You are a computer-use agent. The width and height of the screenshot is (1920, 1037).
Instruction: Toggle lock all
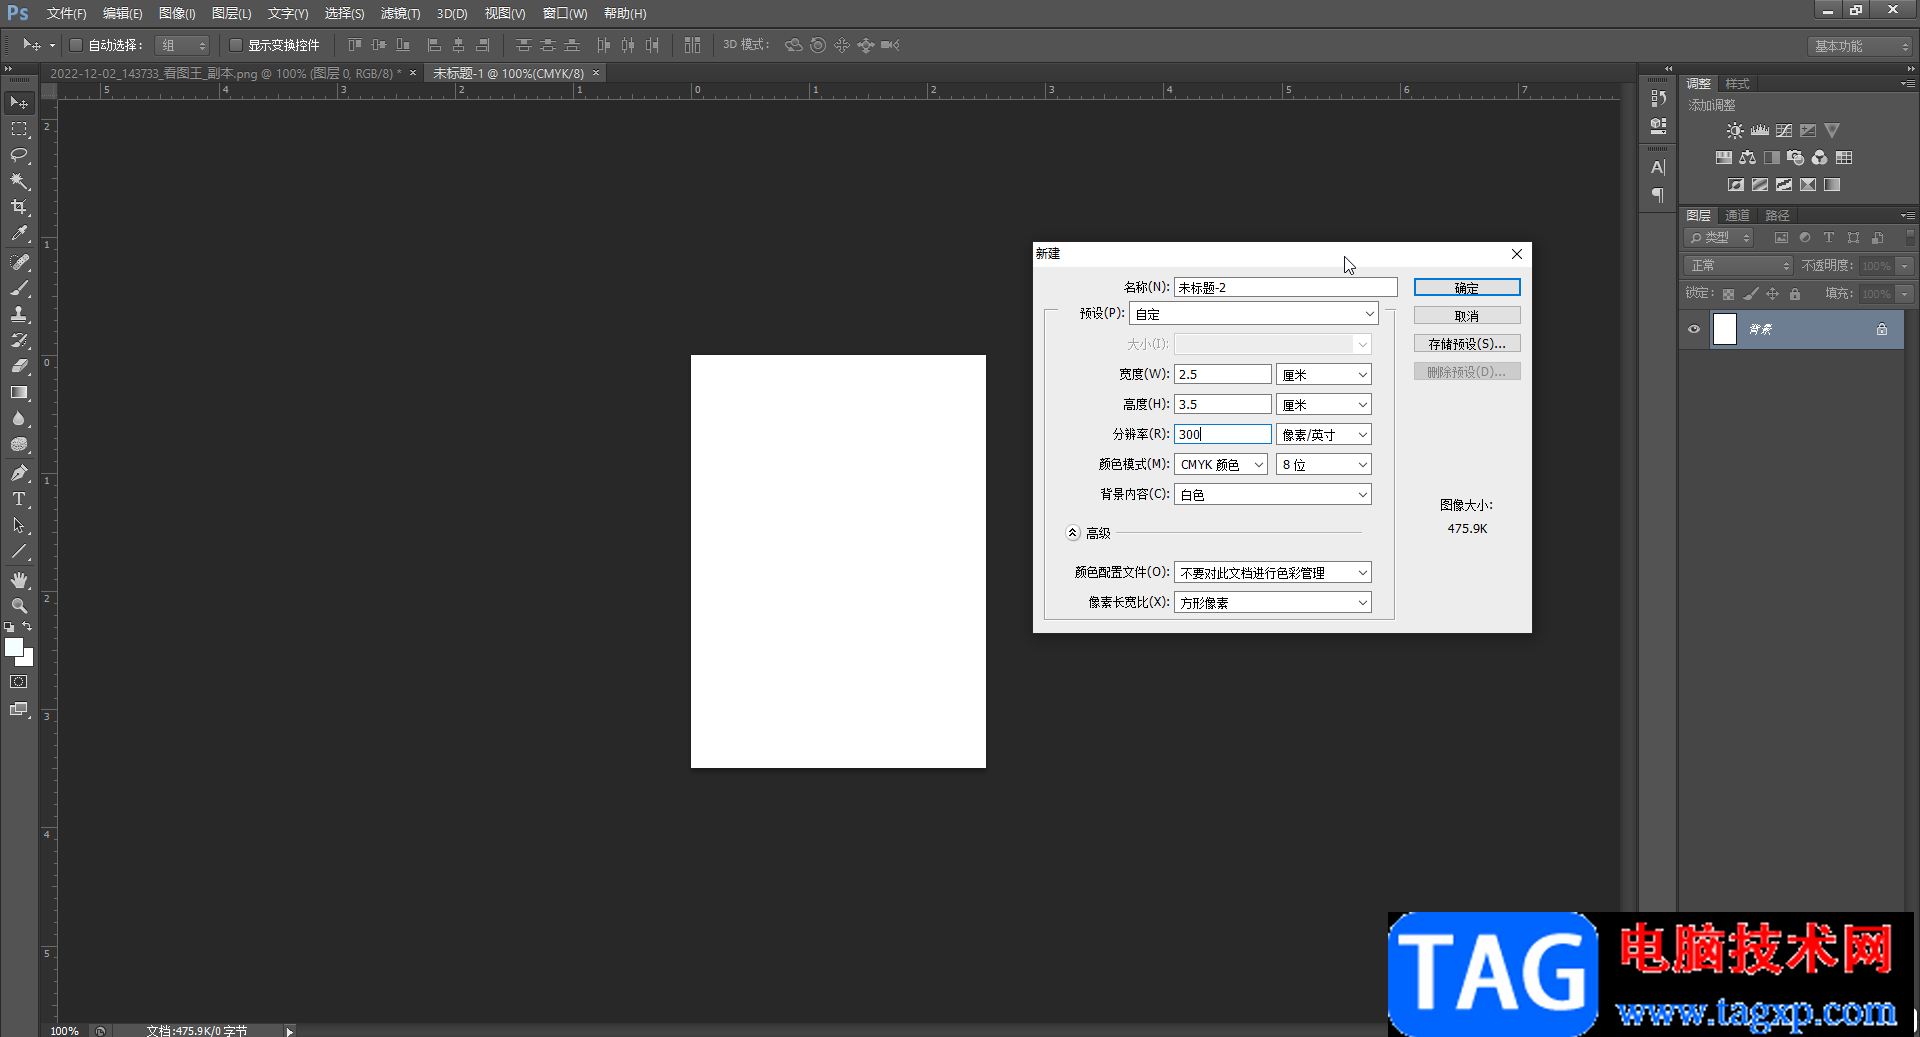(x=1795, y=294)
